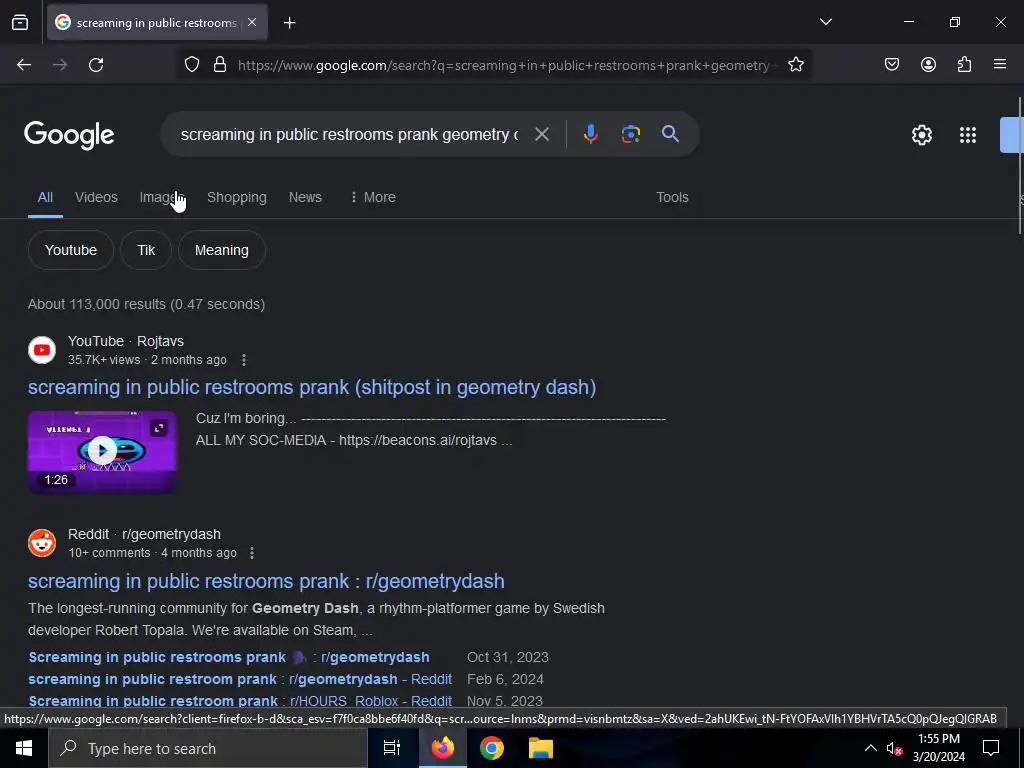The height and width of the screenshot is (768, 1024).
Task: Click the forward navigation arrow
Action: pos(60,65)
